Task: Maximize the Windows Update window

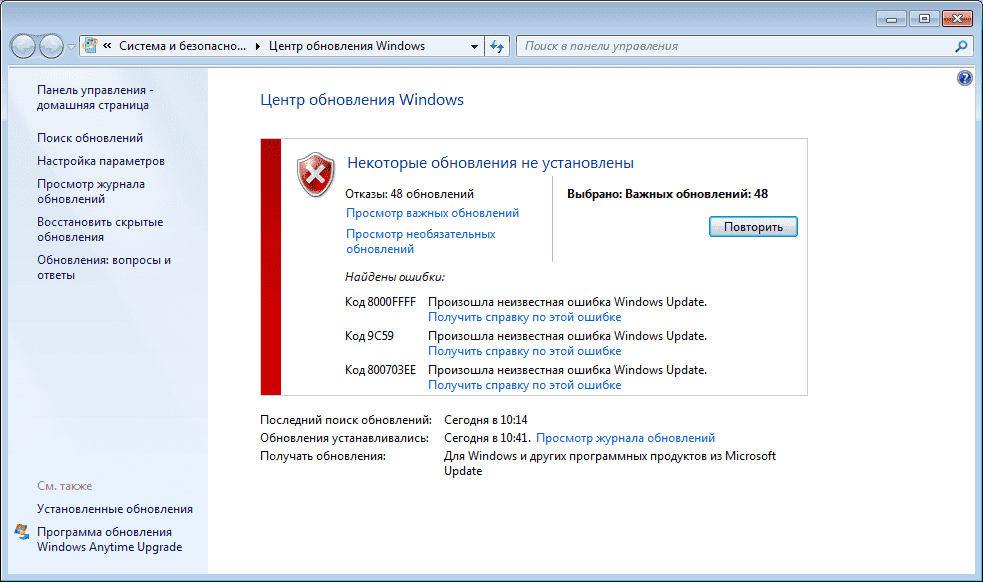Action: coord(923,19)
